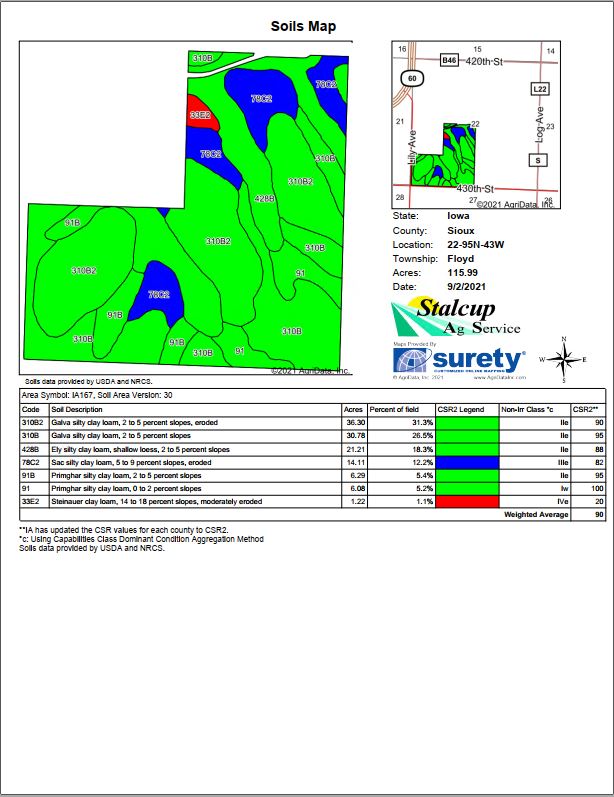The height and width of the screenshot is (797, 614).
Task: Click the Capabilities Class aggregation footnote
Action: click(x=142, y=539)
